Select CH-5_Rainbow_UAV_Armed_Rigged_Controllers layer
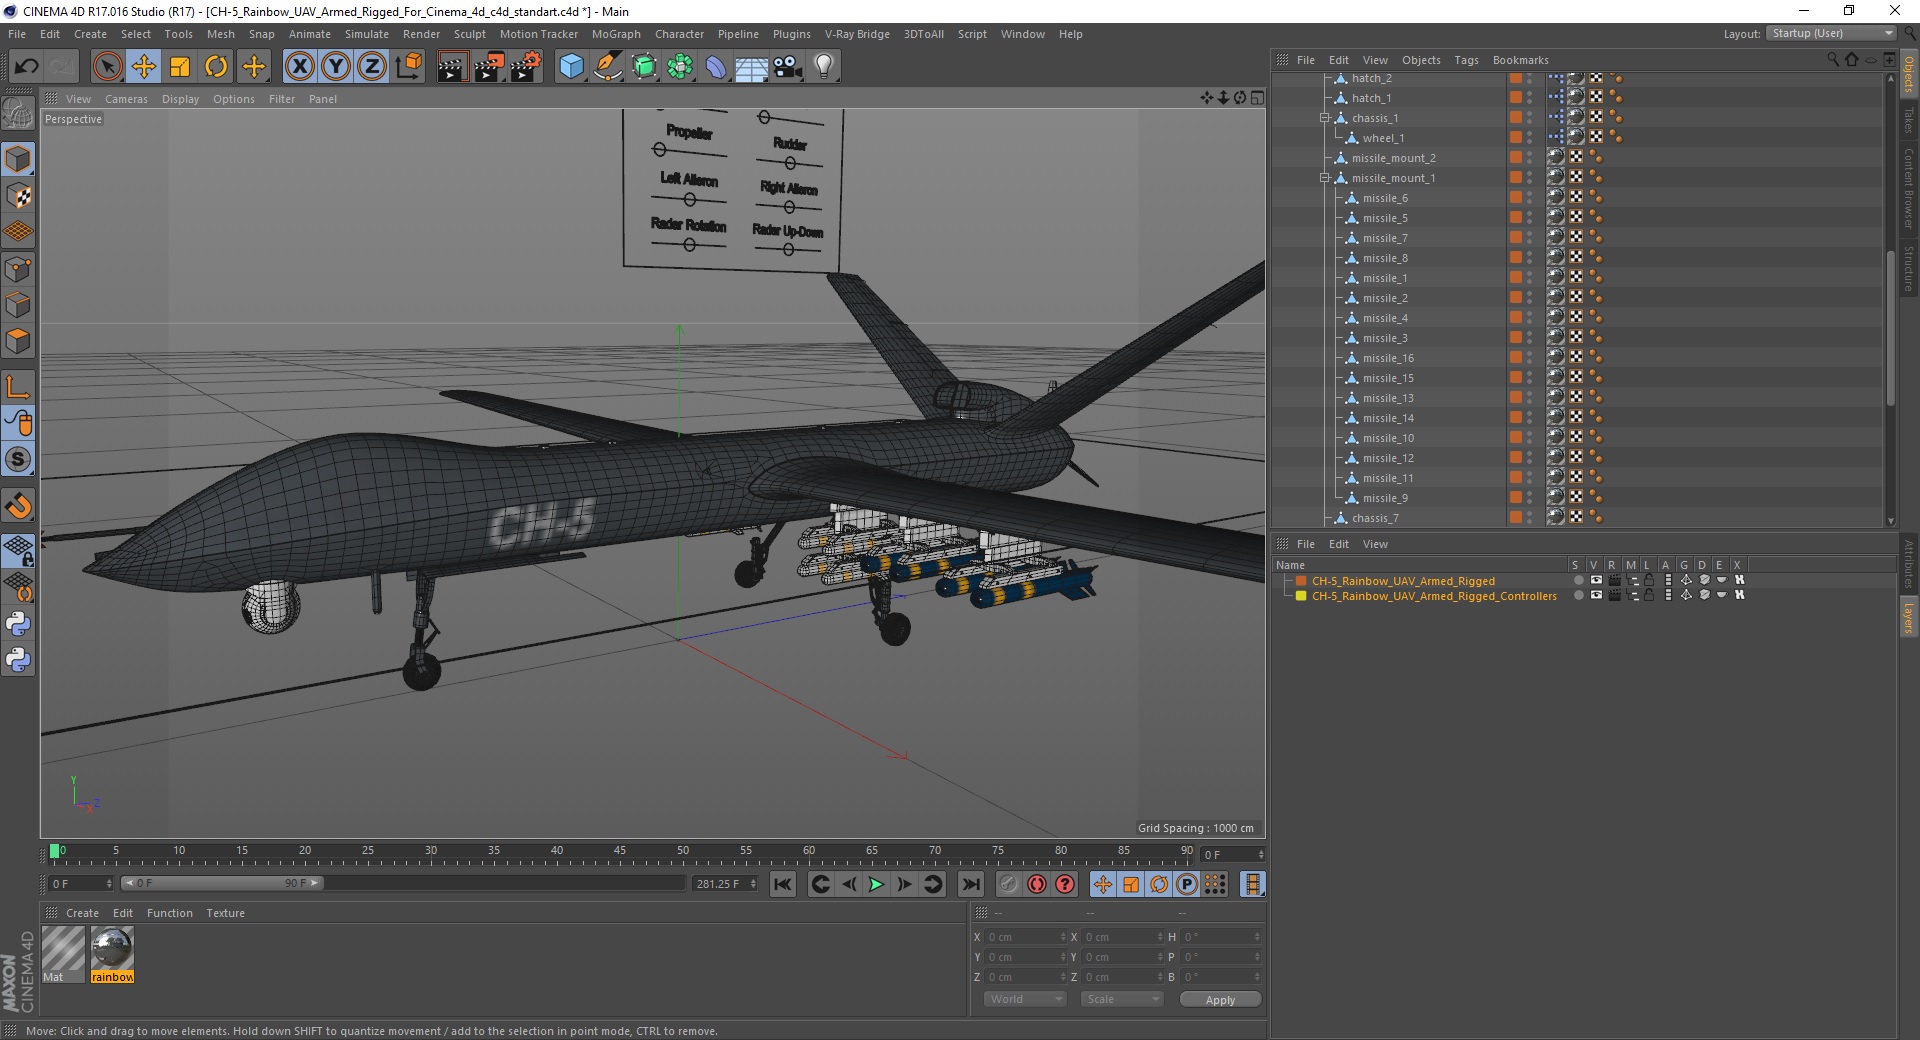The image size is (1920, 1040). click(x=1434, y=596)
